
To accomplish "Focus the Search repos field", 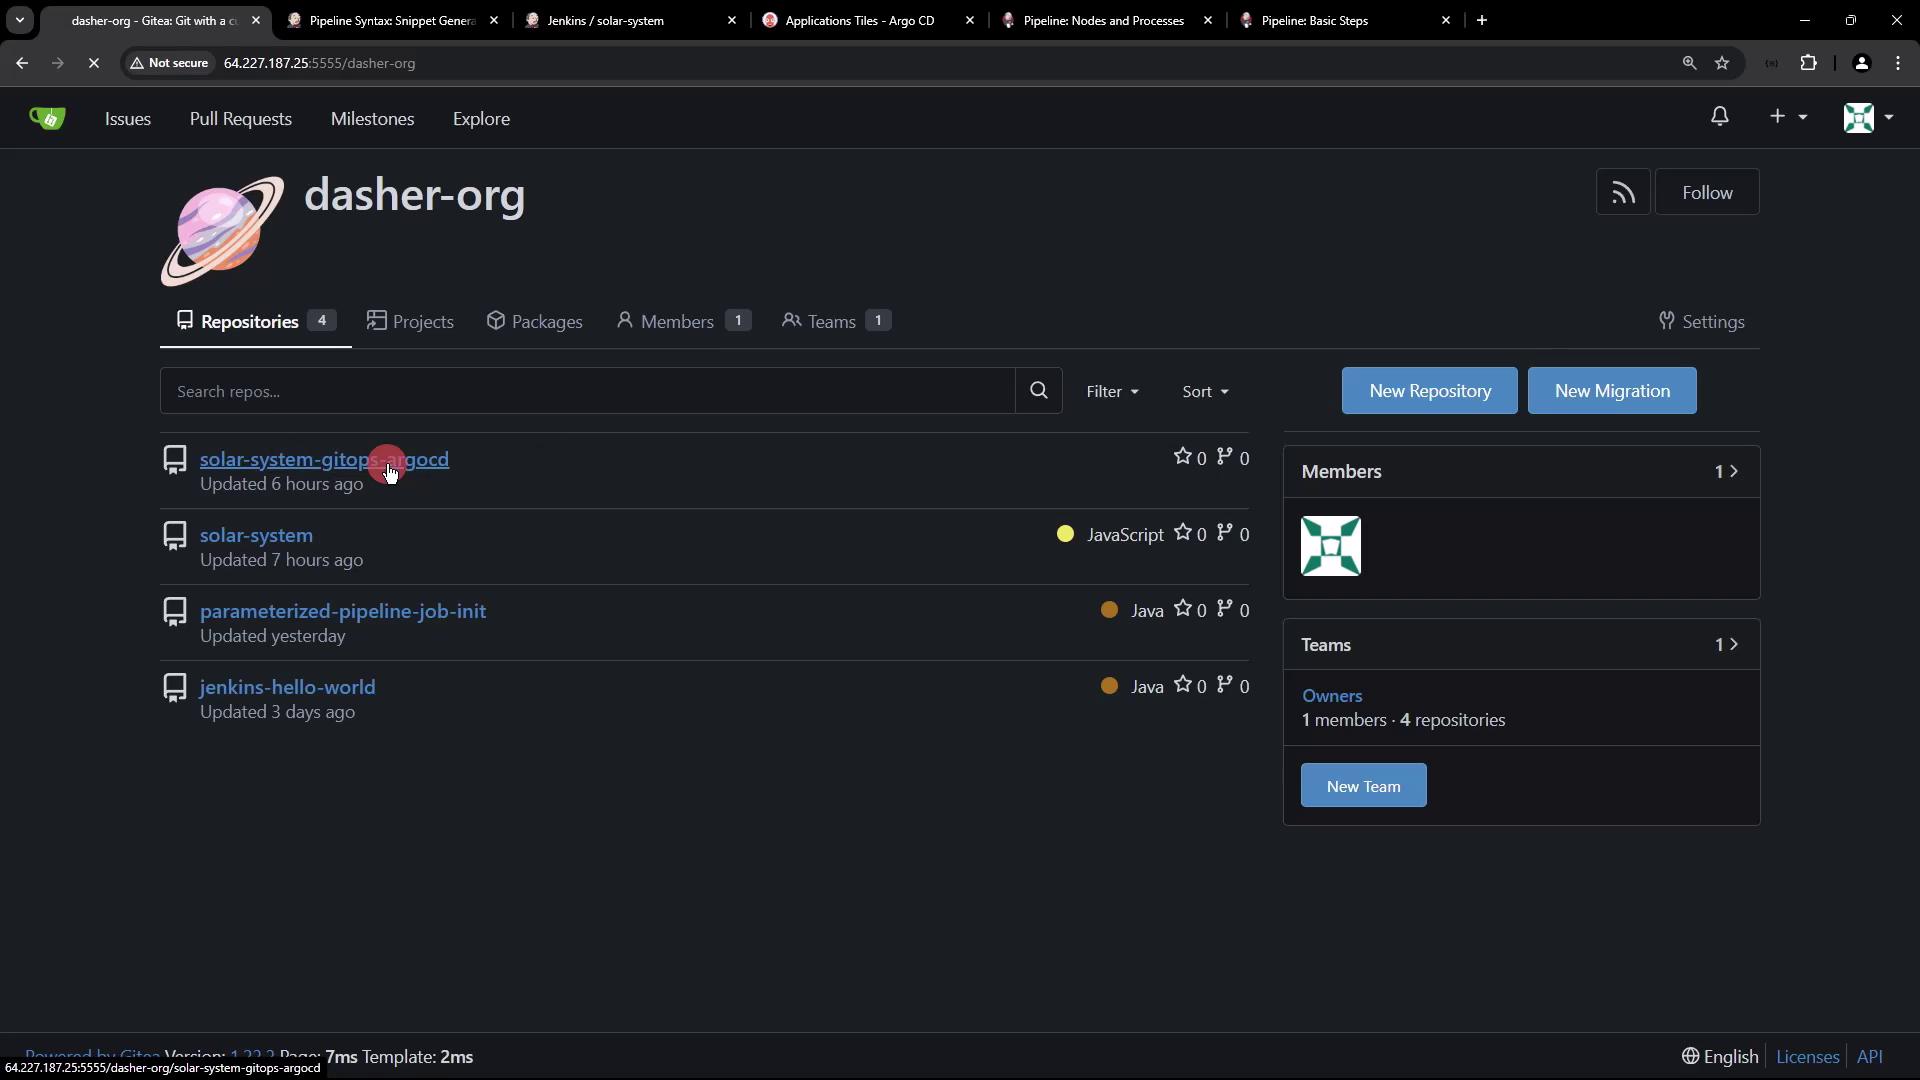I will (587, 391).
